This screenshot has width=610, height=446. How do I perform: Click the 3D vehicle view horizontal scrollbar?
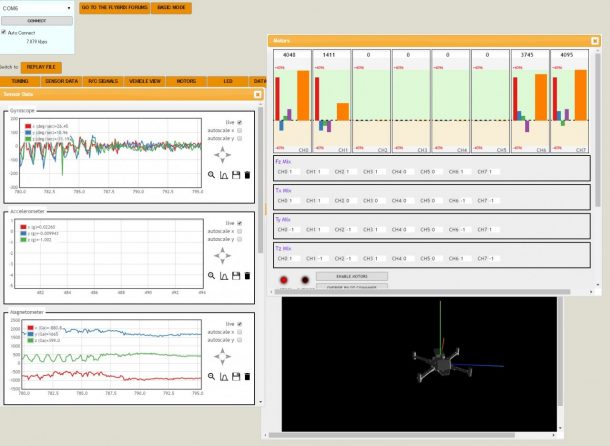pos(392,435)
